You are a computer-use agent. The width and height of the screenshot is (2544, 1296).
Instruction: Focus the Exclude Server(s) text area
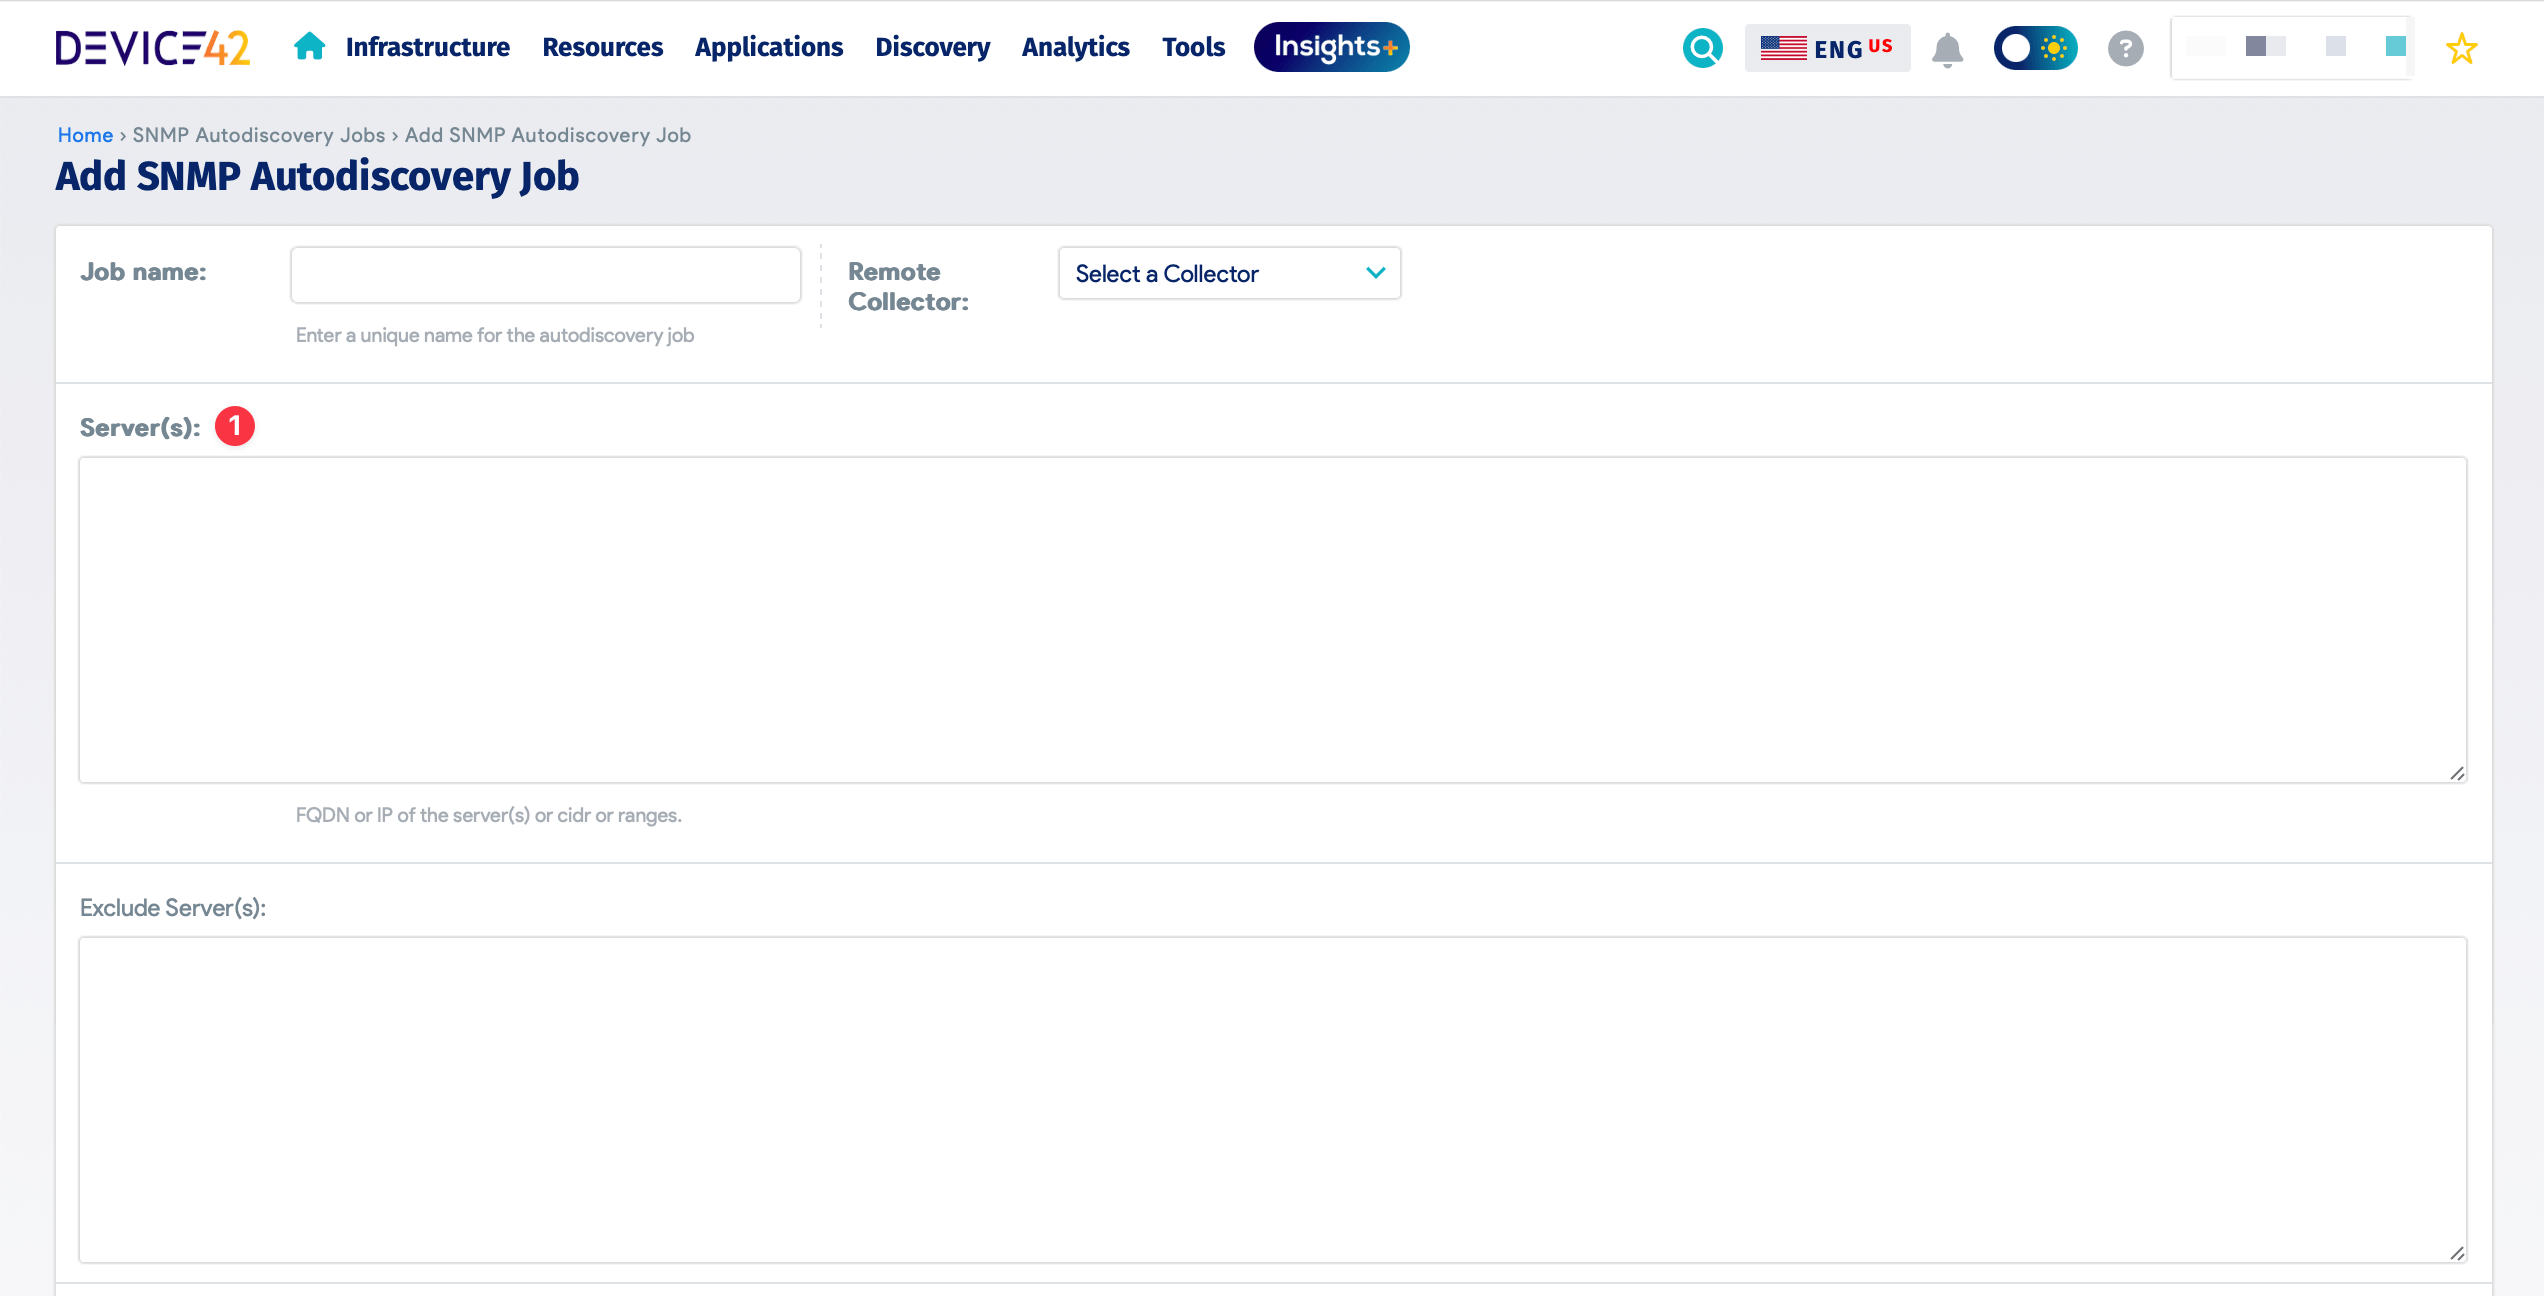(1272, 1100)
